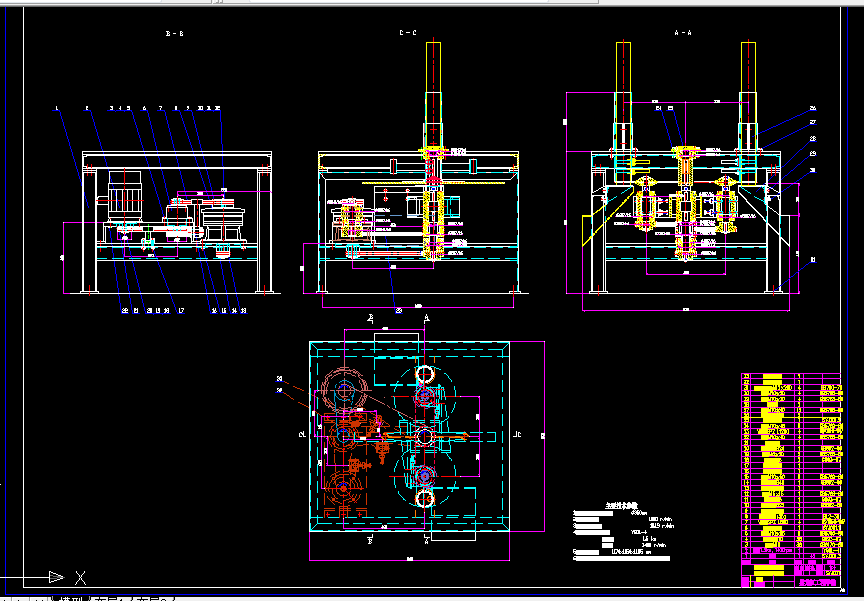Click section marker A above plan view
Screen dimensions: 864x601
425,318
